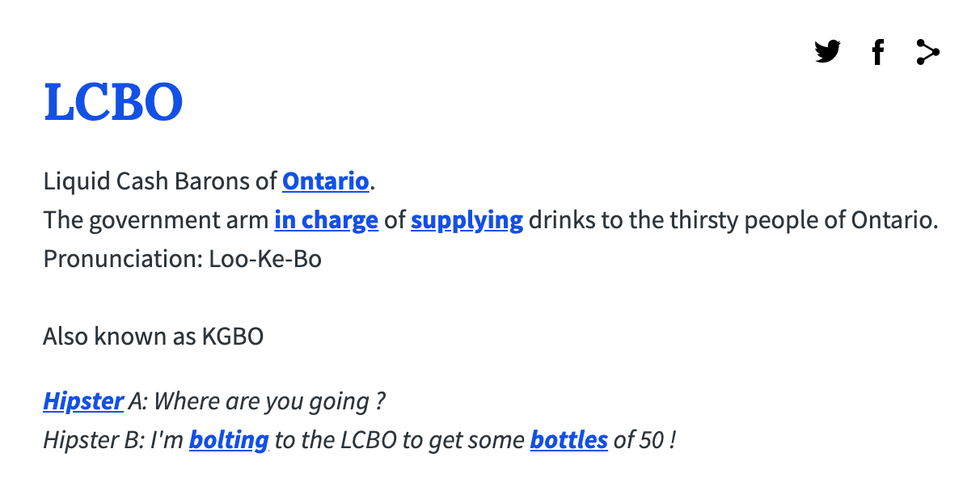Click the "supplying" hyperlink
This screenshot has width=980, height=484.
[x=467, y=219]
